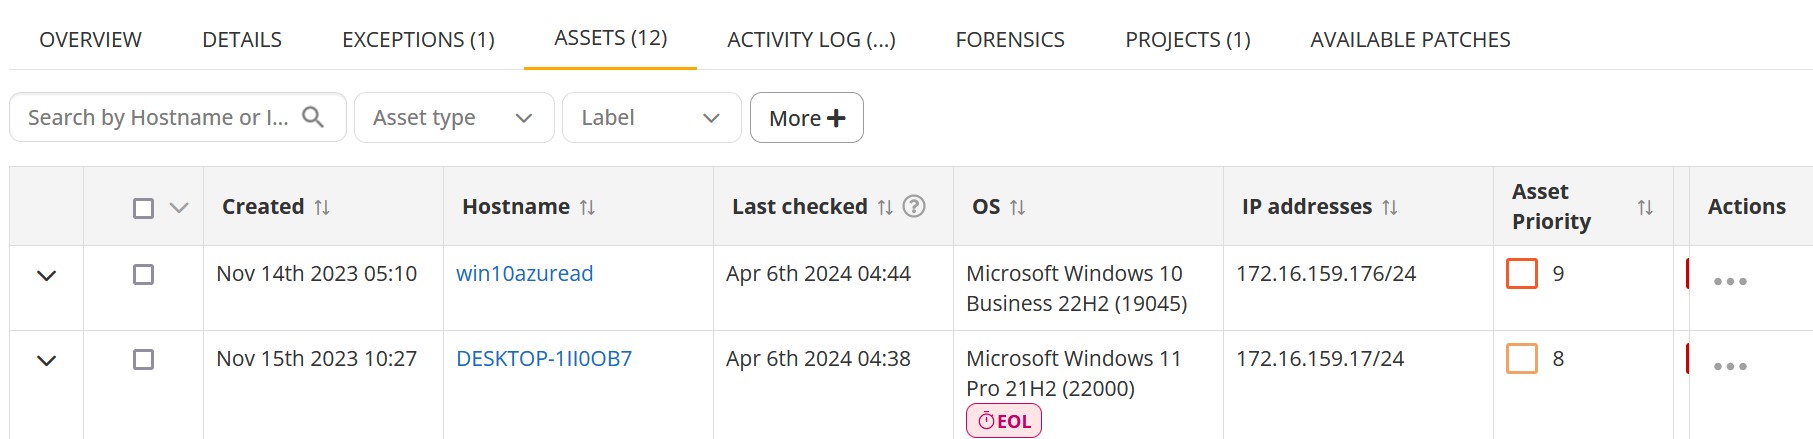Screen dimensions: 1813x439
Task: Check the DESKTOP-1II0OB7 row checkbox
Action: coord(144,359)
